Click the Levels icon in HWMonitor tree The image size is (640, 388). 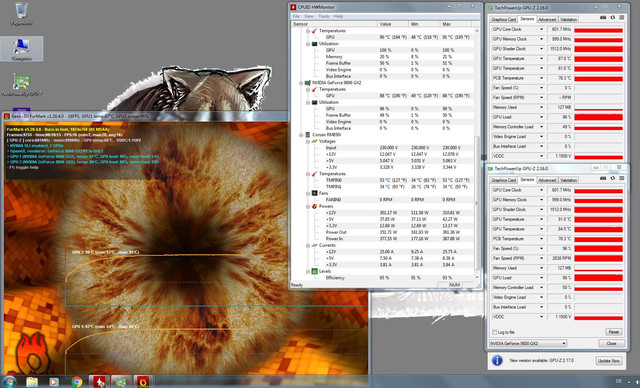[x=314, y=271]
